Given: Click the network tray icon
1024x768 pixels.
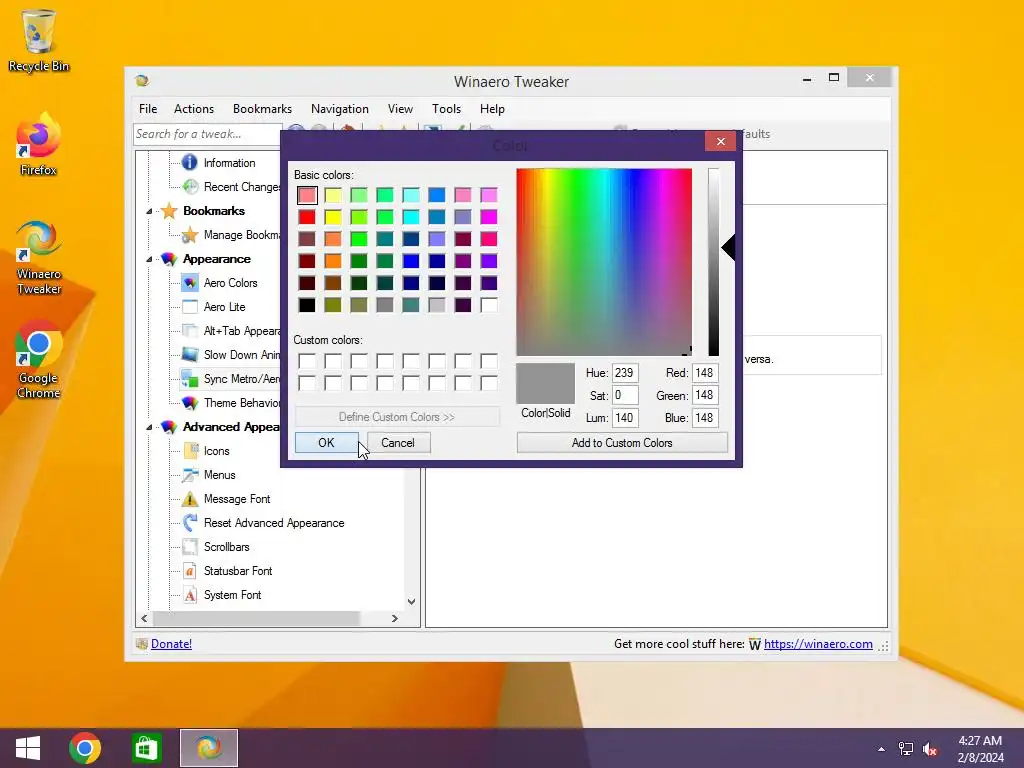Looking at the screenshot, I should (906, 749).
